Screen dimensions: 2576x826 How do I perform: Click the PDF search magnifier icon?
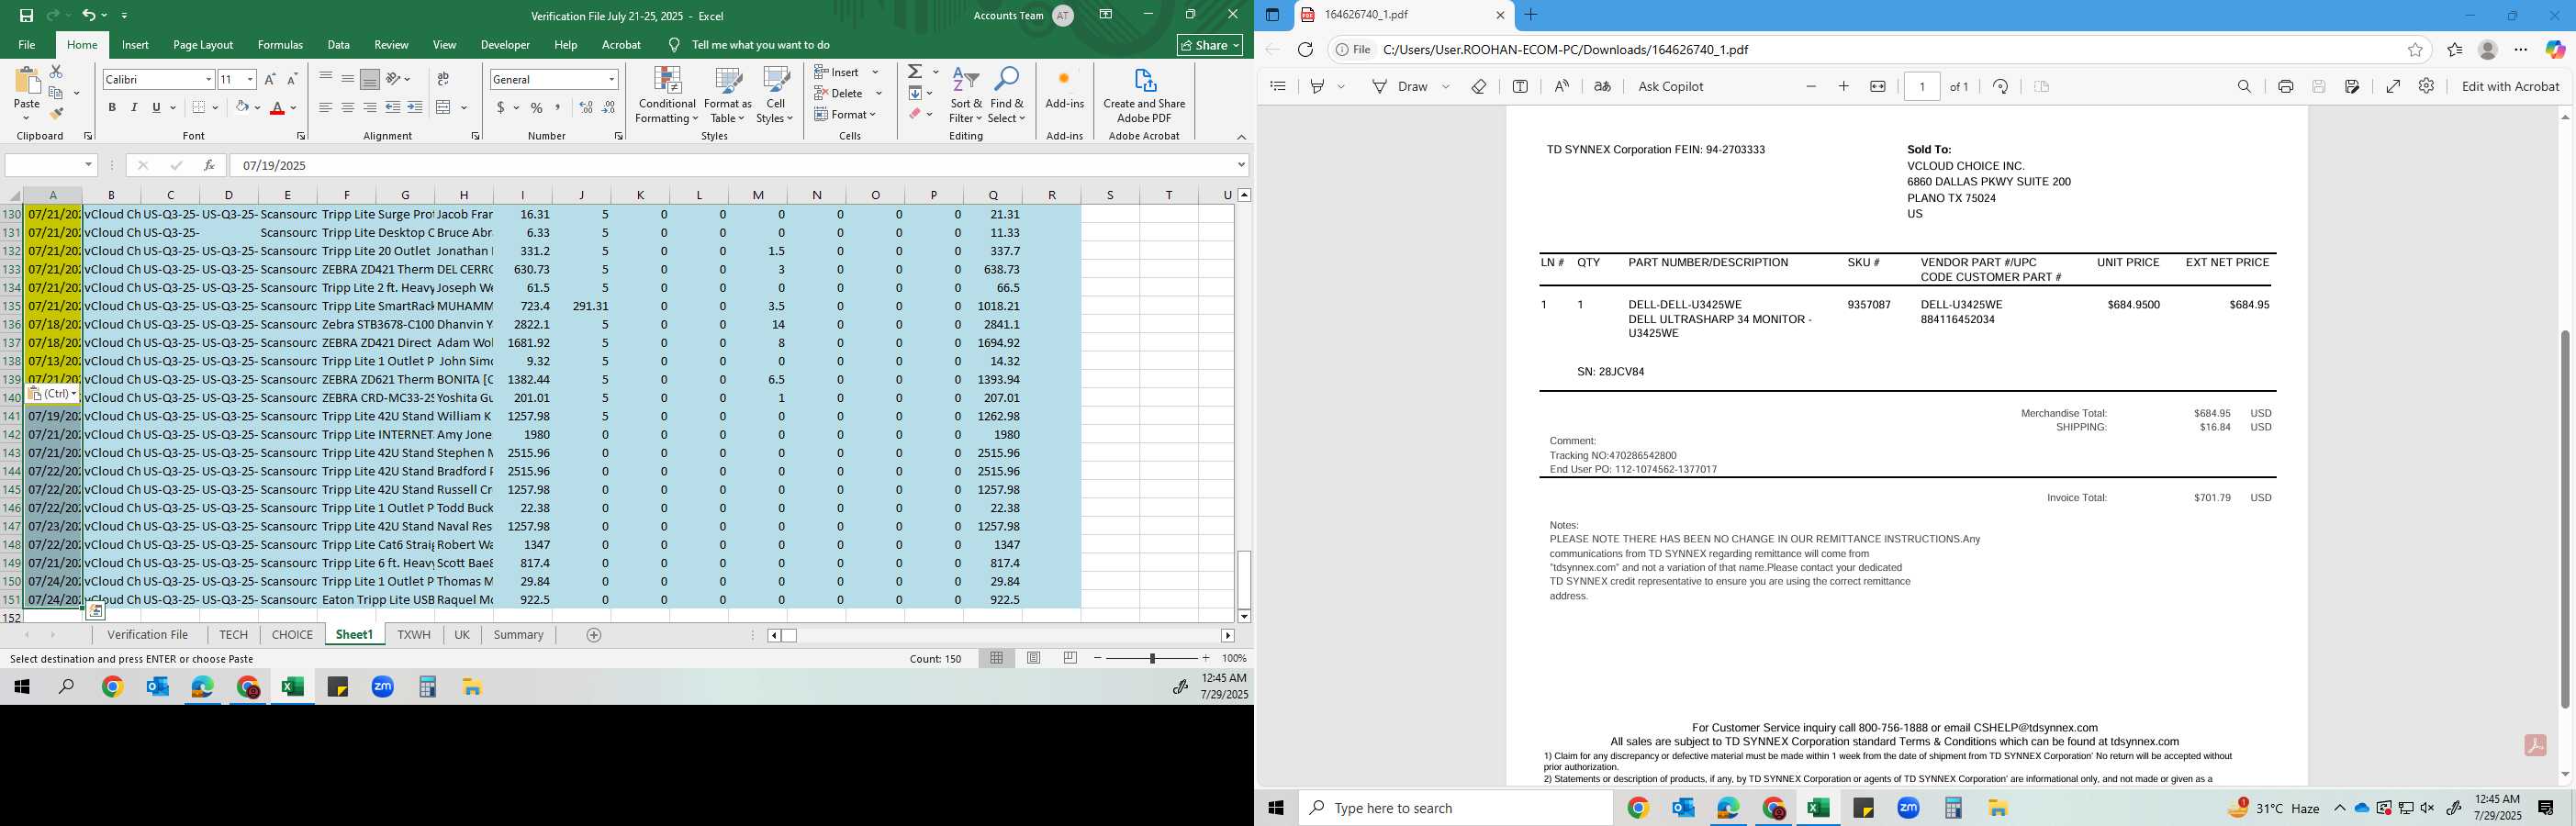[x=2244, y=87]
